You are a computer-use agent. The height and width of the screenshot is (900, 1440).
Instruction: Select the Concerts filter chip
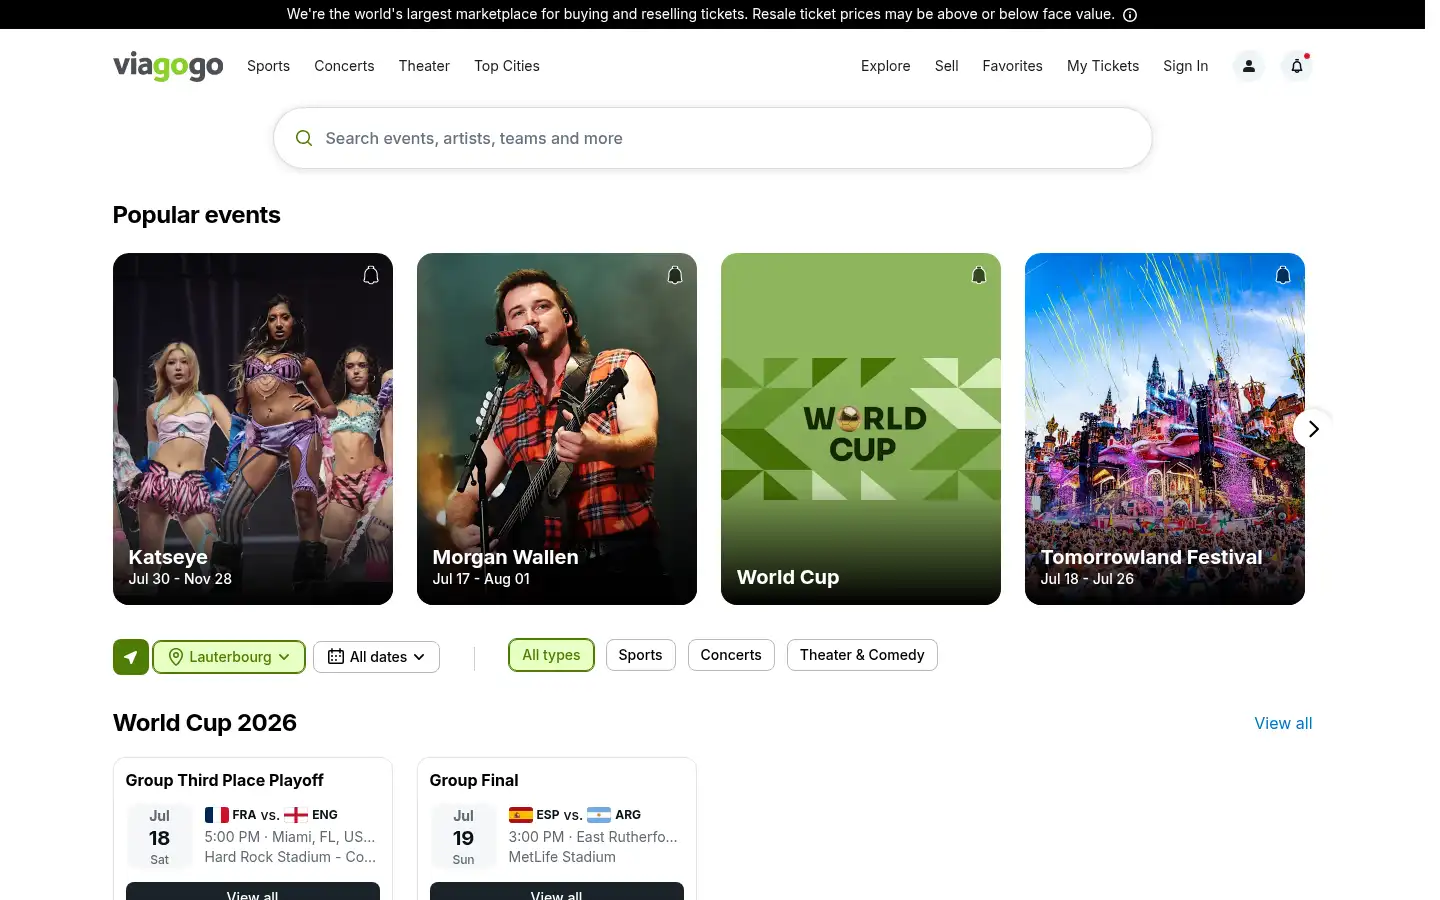tap(731, 655)
